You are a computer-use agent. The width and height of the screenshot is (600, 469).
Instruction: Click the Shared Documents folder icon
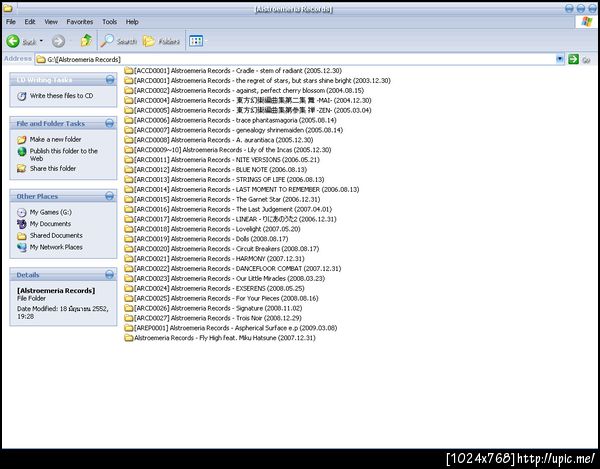pyautogui.click(x=22, y=236)
